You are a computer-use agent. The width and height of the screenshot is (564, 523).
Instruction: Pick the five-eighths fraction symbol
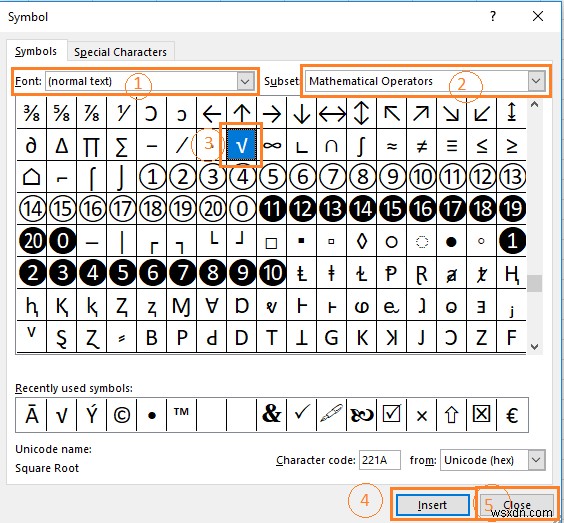[62, 113]
